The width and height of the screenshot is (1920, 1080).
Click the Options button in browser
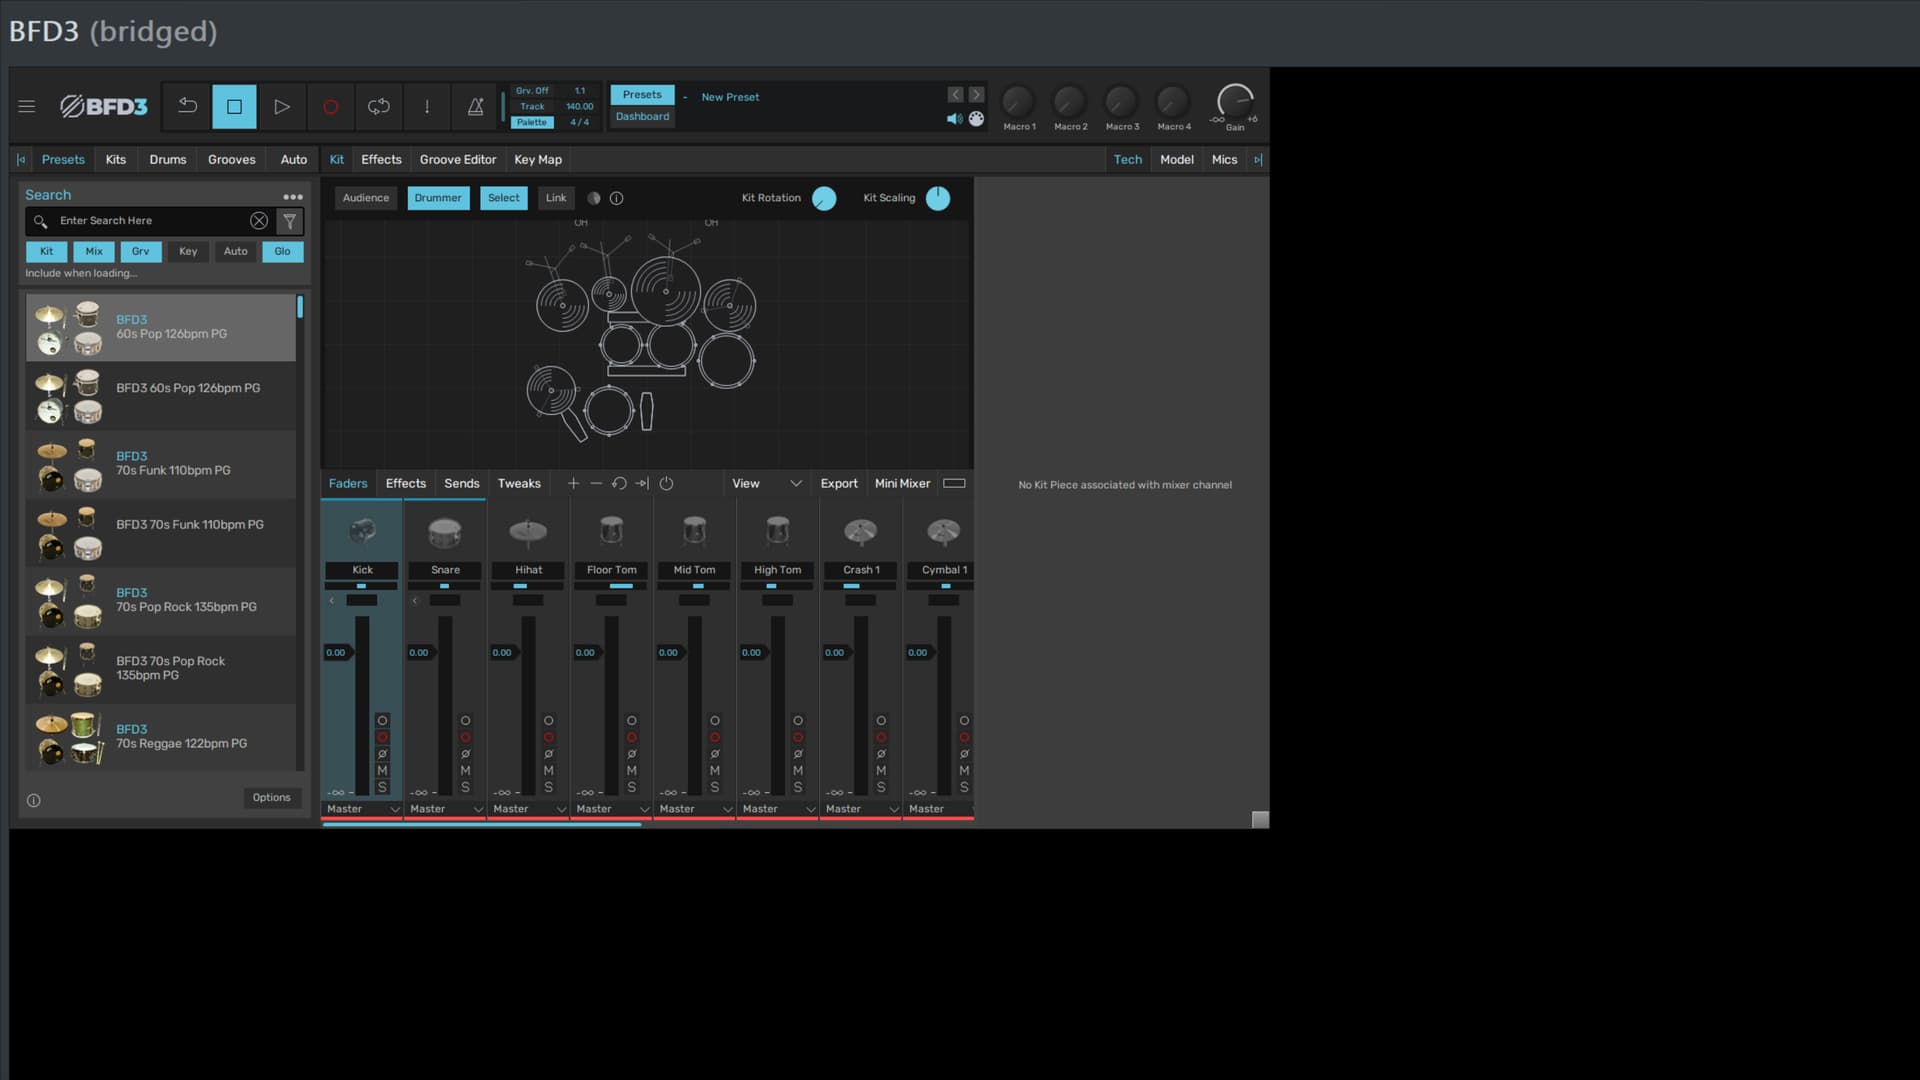pos(271,798)
